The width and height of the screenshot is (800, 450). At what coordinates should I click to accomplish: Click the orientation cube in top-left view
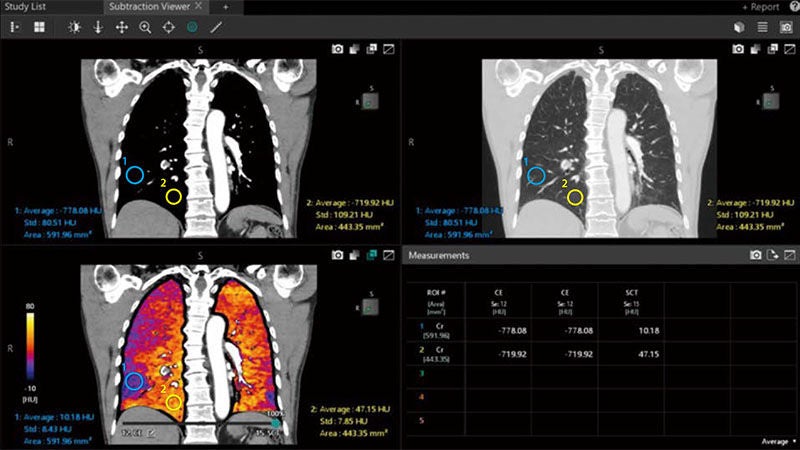coord(370,101)
